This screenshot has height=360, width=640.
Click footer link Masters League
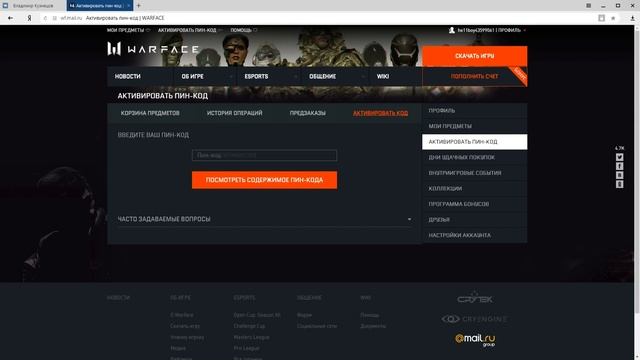(x=251, y=337)
